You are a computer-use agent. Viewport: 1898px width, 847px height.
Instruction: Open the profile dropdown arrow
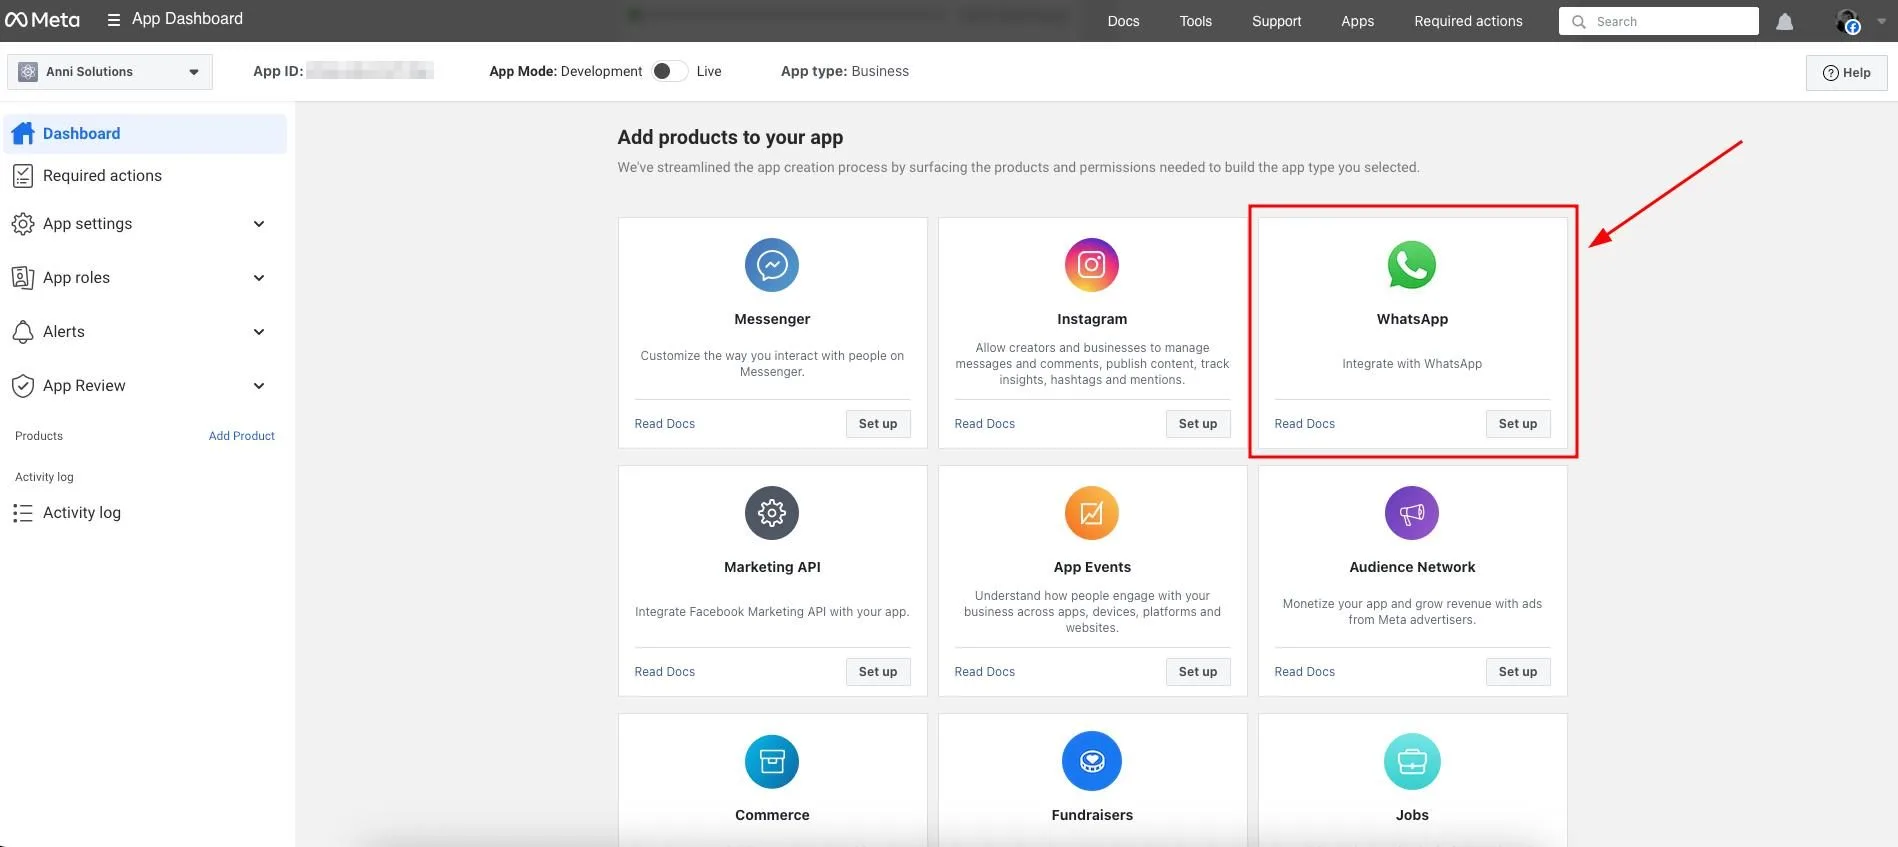[x=1880, y=21]
